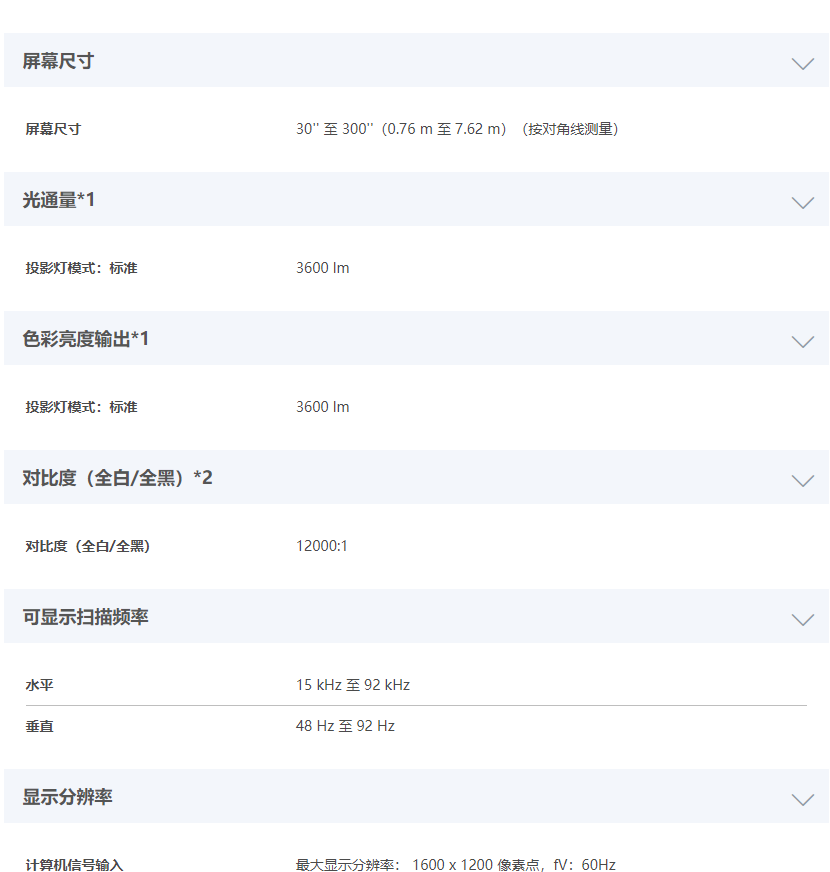Screen dimensions: 830x872
Task: Click the 可显示扫描频率 header title
Action: pos(86,617)
